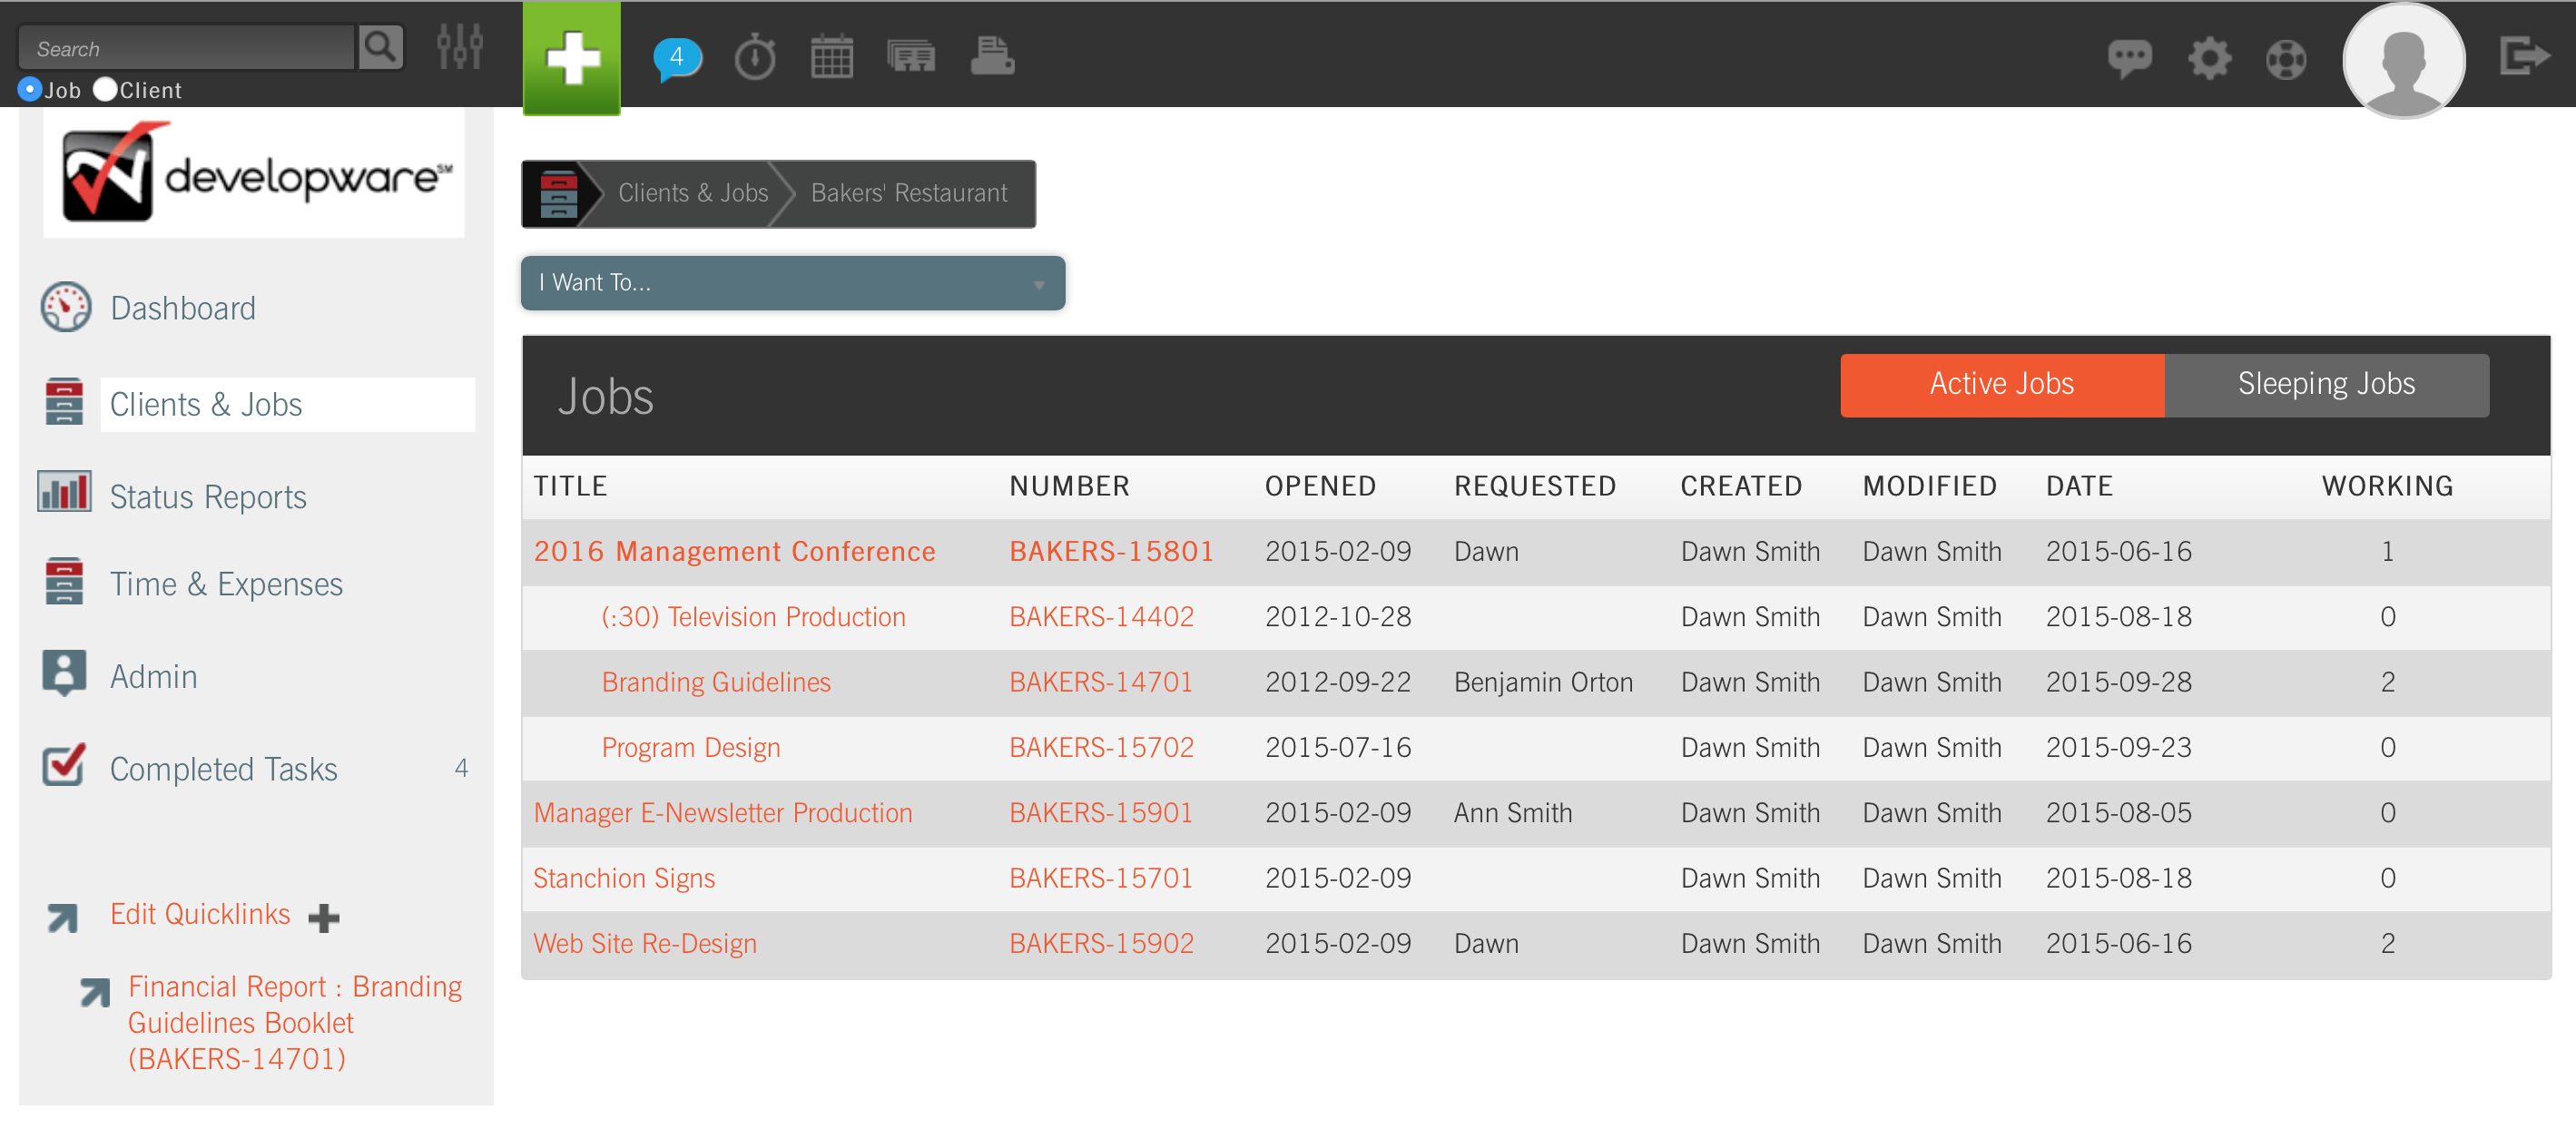Click job number BAKERS-14402
Viewport: 2576px width, 1129px height.
[x=1102, y=617]
